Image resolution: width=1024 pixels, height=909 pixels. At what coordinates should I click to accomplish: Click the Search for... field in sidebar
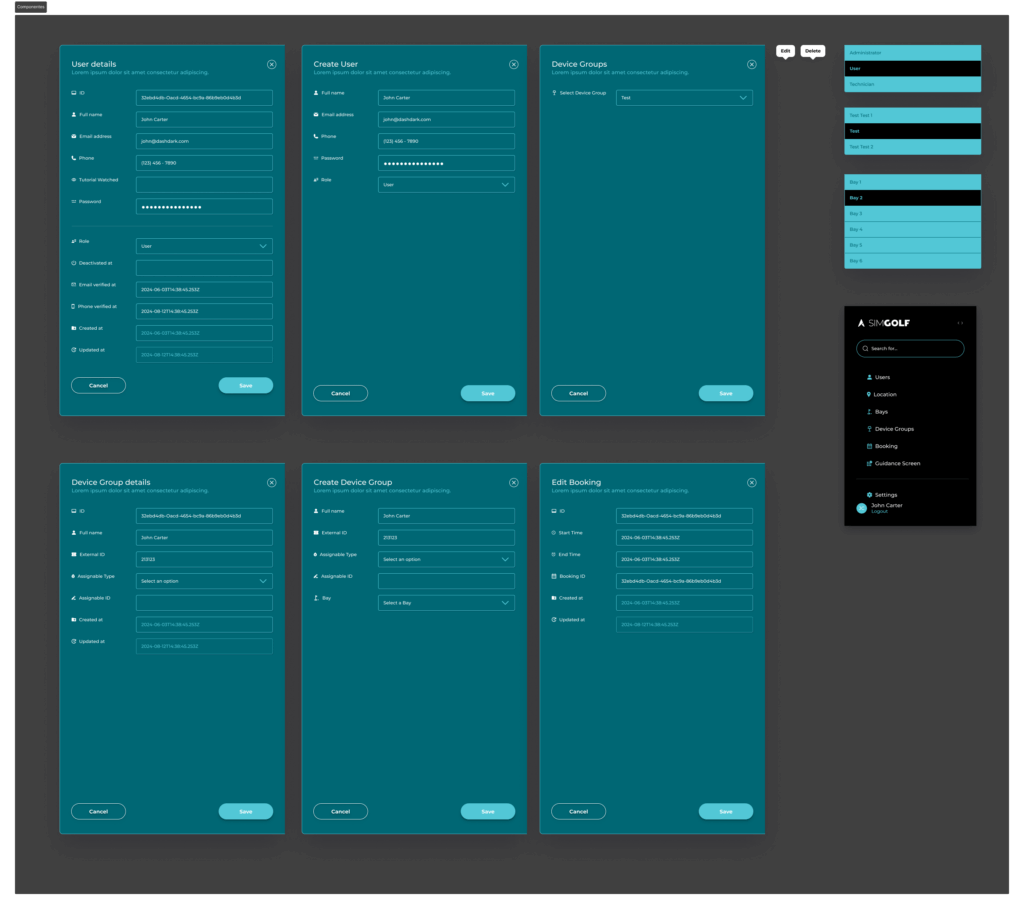[912, 349]
